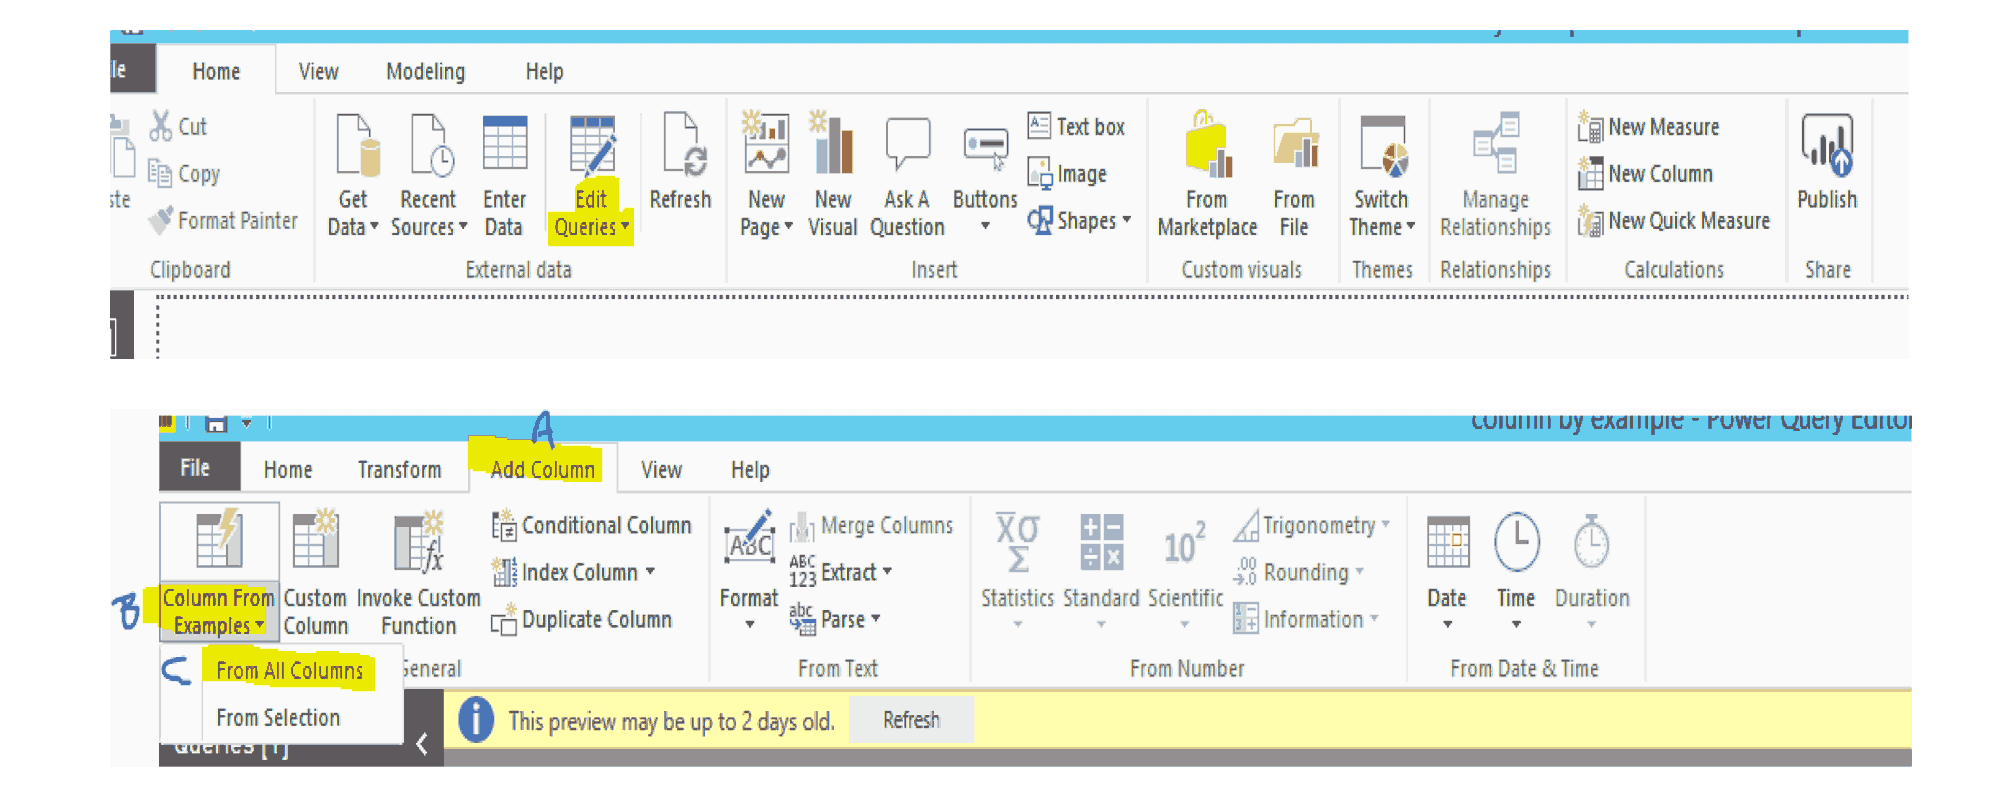Image resolution: width=2000 pixels, height=800 pixels.
Task: Click the preview info icon
Action: tap(476, 720)
